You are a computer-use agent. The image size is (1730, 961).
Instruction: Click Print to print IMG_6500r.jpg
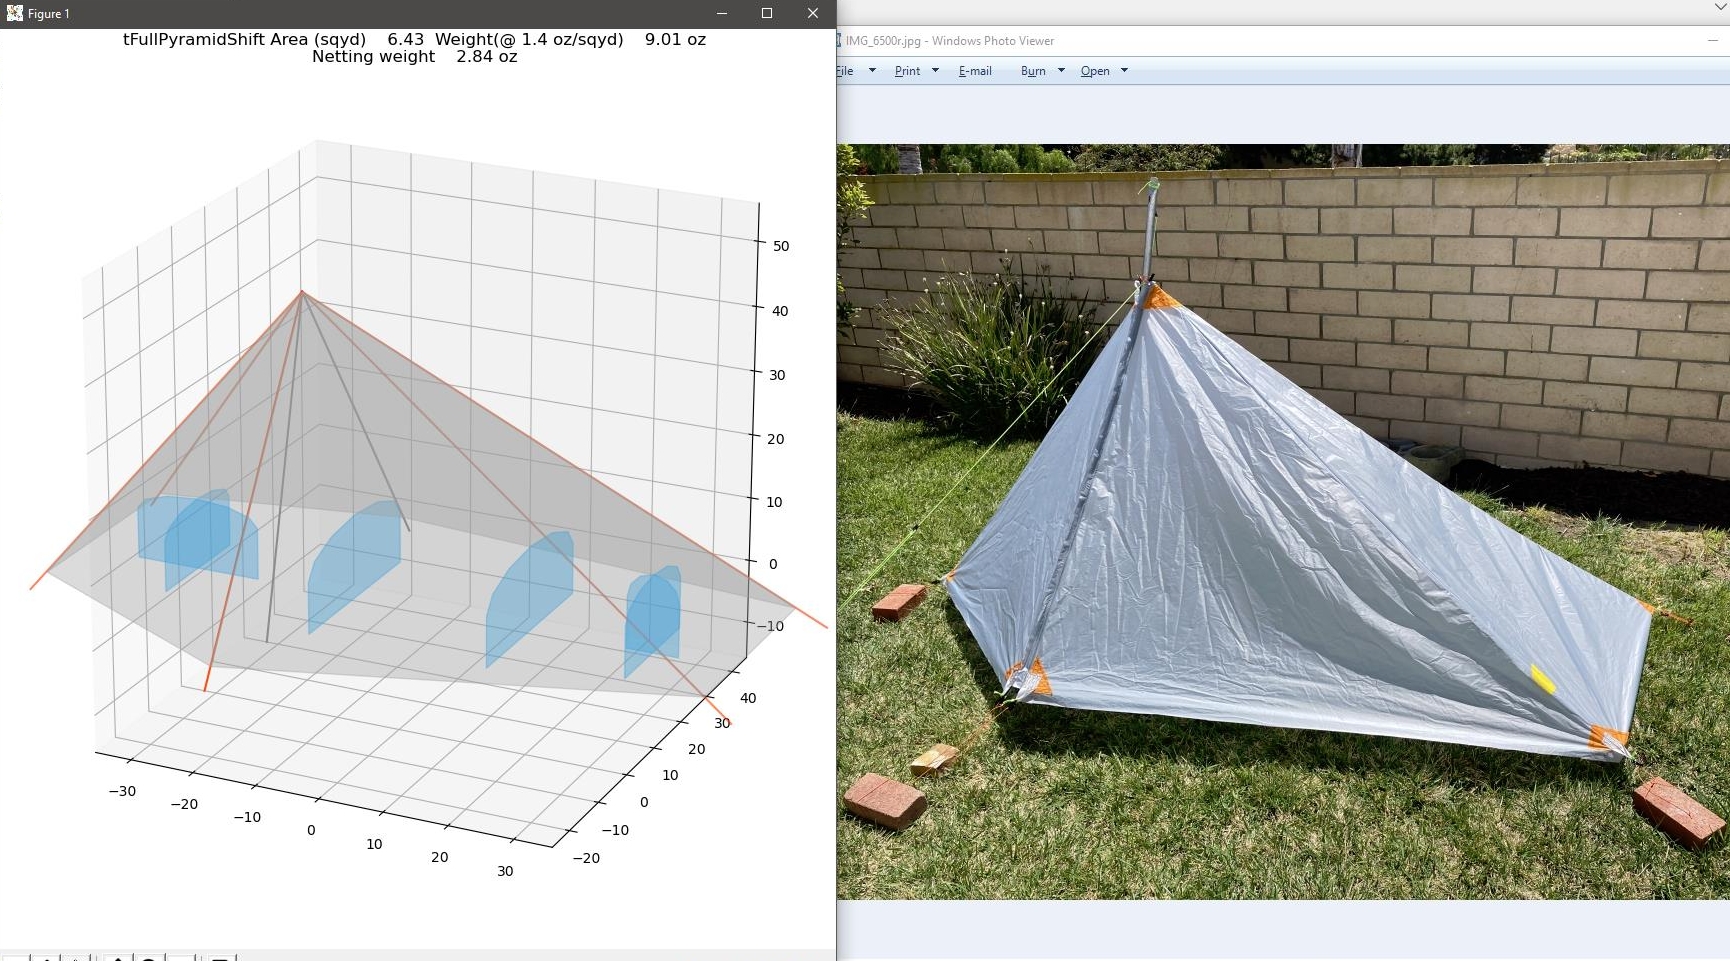coord(907,70)
